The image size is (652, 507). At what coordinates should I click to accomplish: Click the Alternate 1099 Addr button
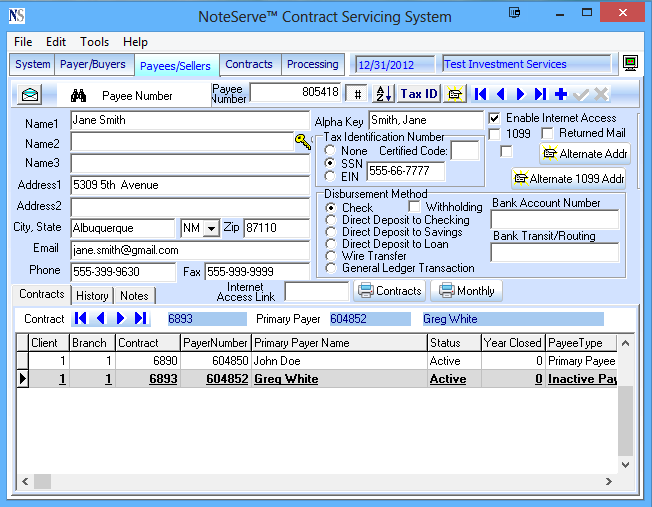(568, 179)
